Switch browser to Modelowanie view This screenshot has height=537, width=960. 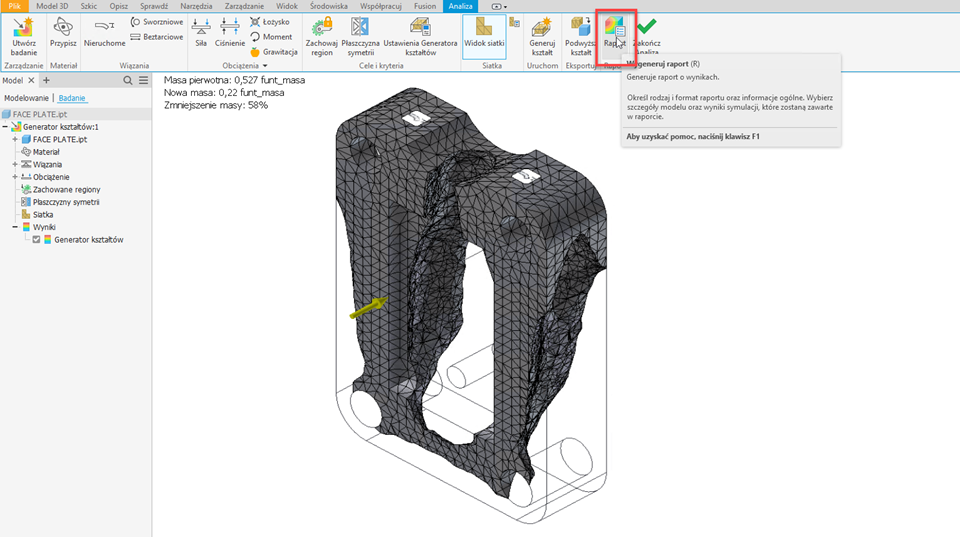[26, 98]
